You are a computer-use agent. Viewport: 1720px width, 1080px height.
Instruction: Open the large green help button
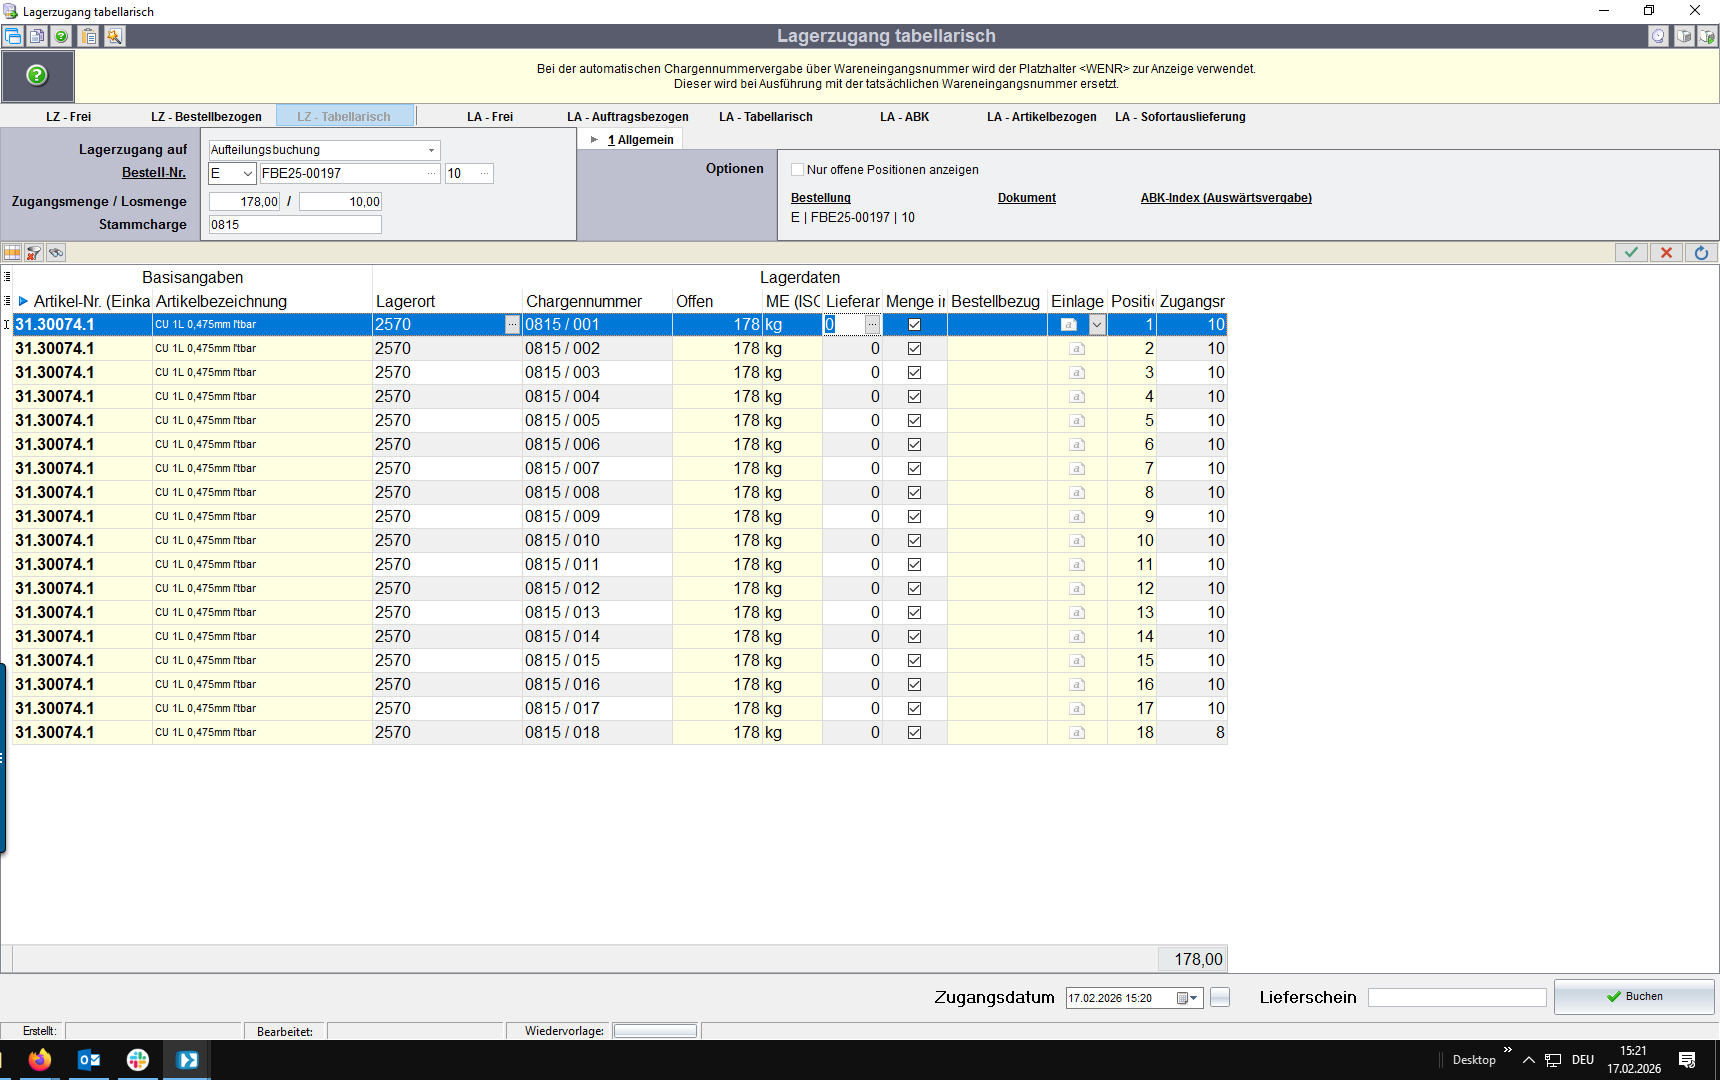point(37,76)
